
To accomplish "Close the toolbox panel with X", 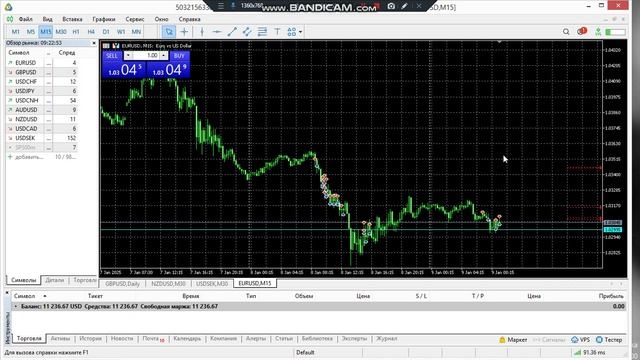I will 7,293.
